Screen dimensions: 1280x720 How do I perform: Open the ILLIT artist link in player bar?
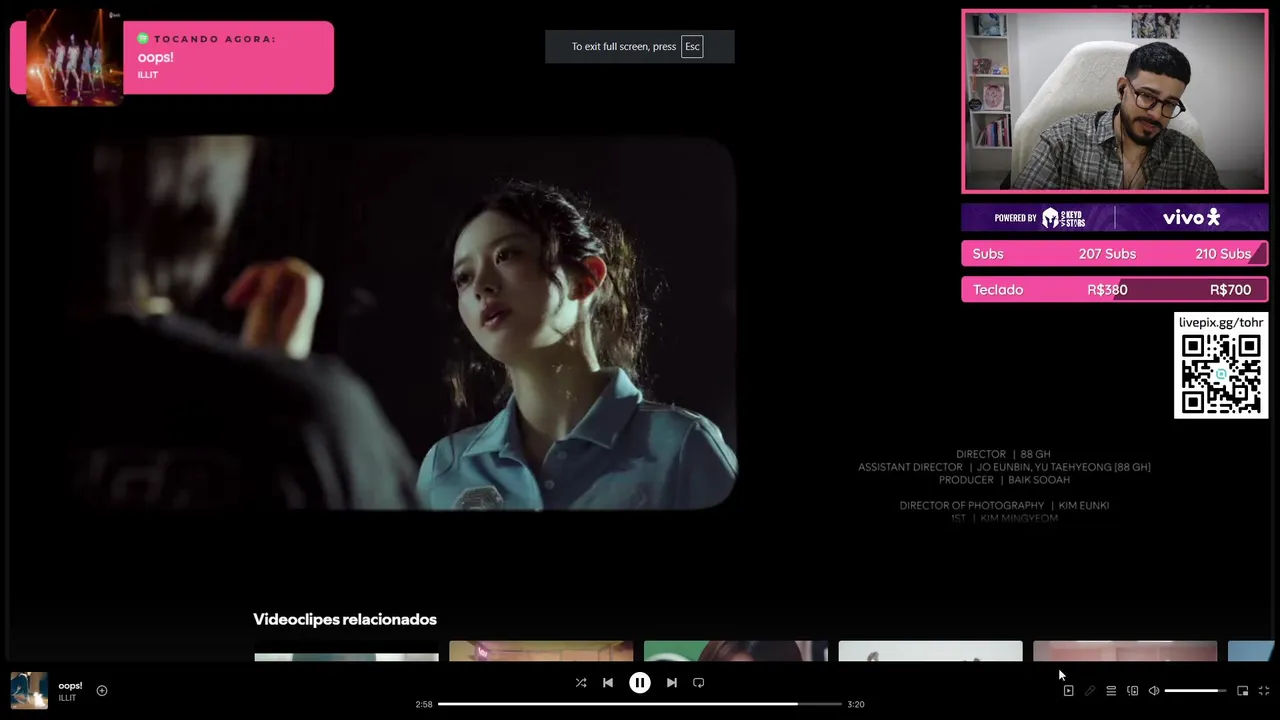(x=67, y=698)
